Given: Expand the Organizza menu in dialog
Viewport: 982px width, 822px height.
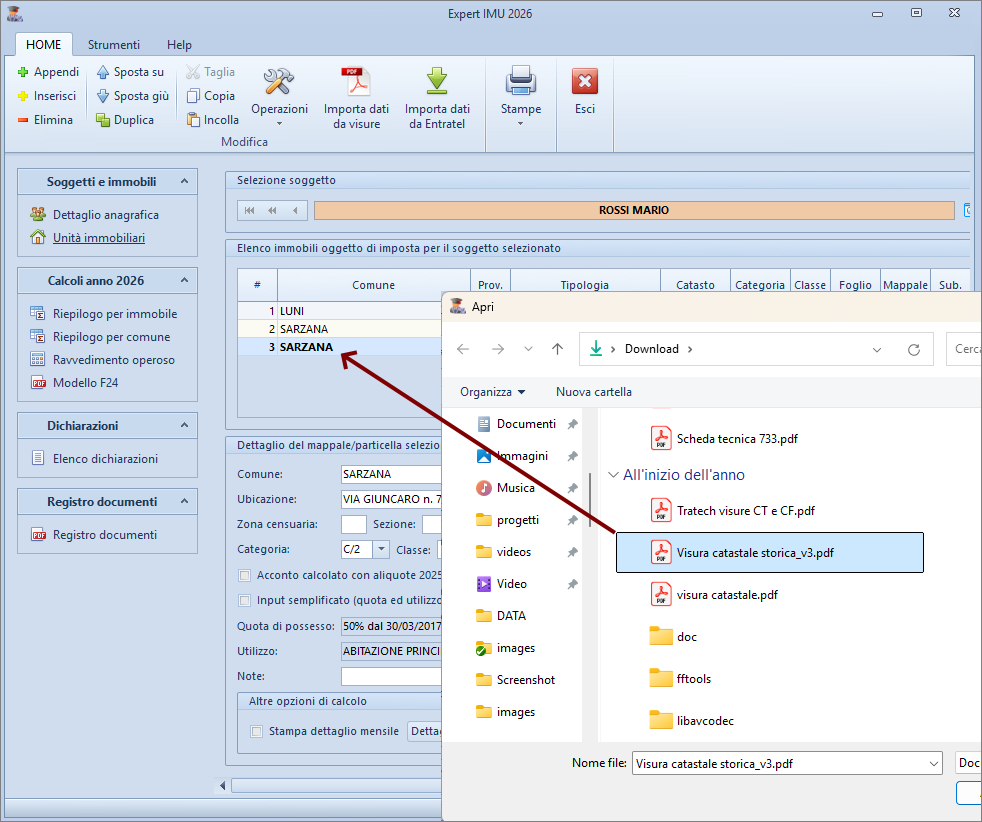Looking at the screenshot, I should pos(492,392).
